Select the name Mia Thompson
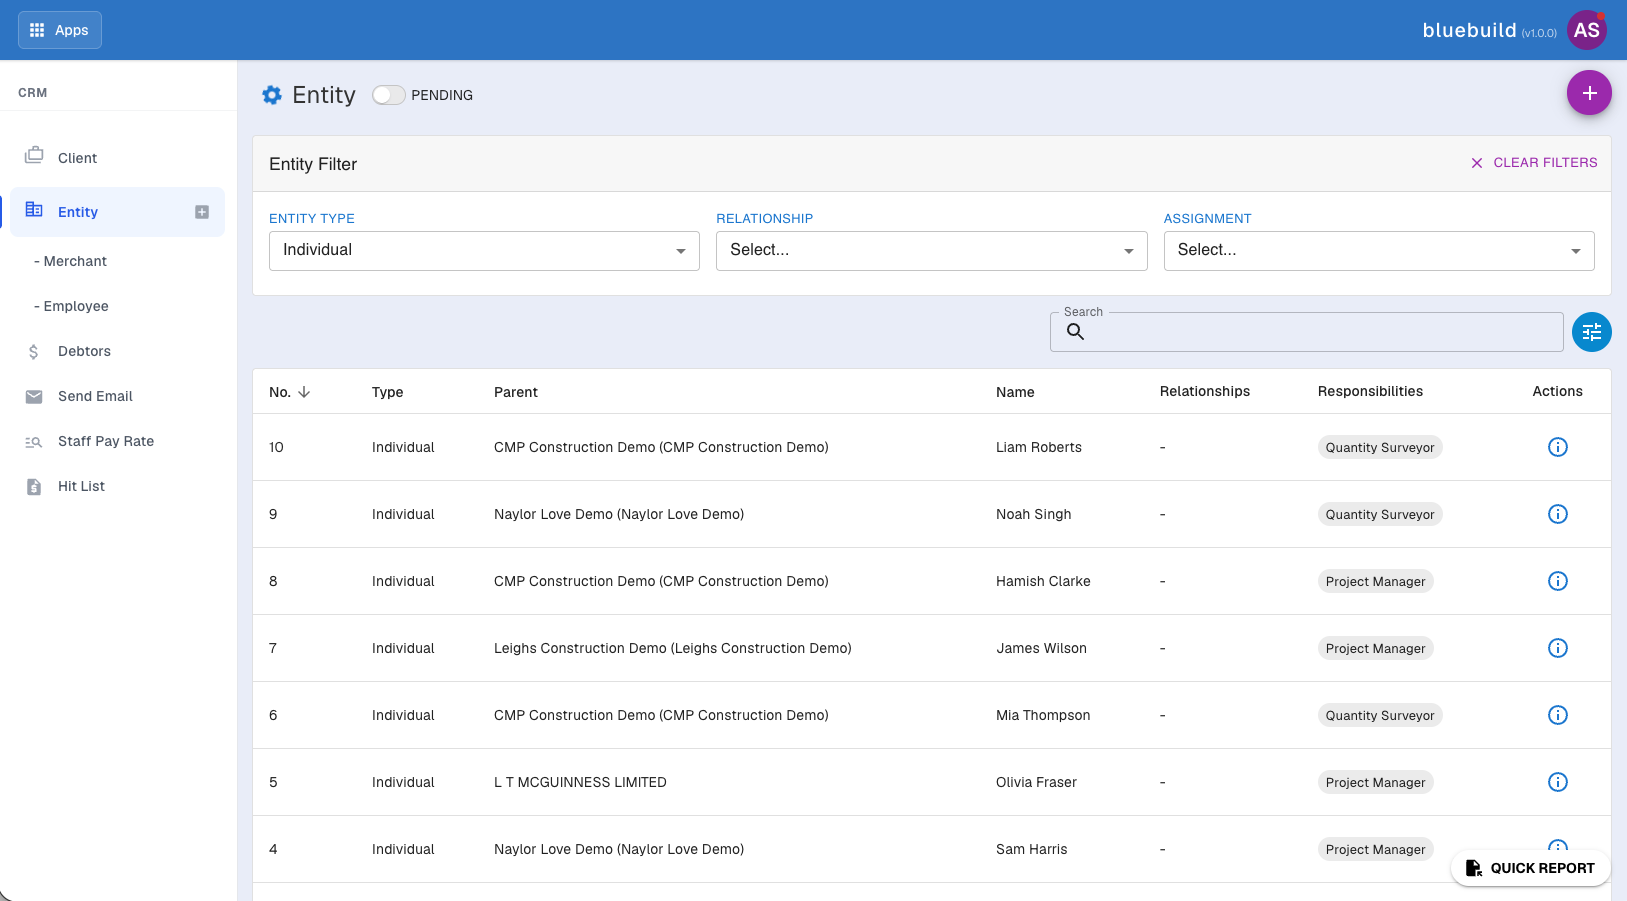 [1043, 715]
